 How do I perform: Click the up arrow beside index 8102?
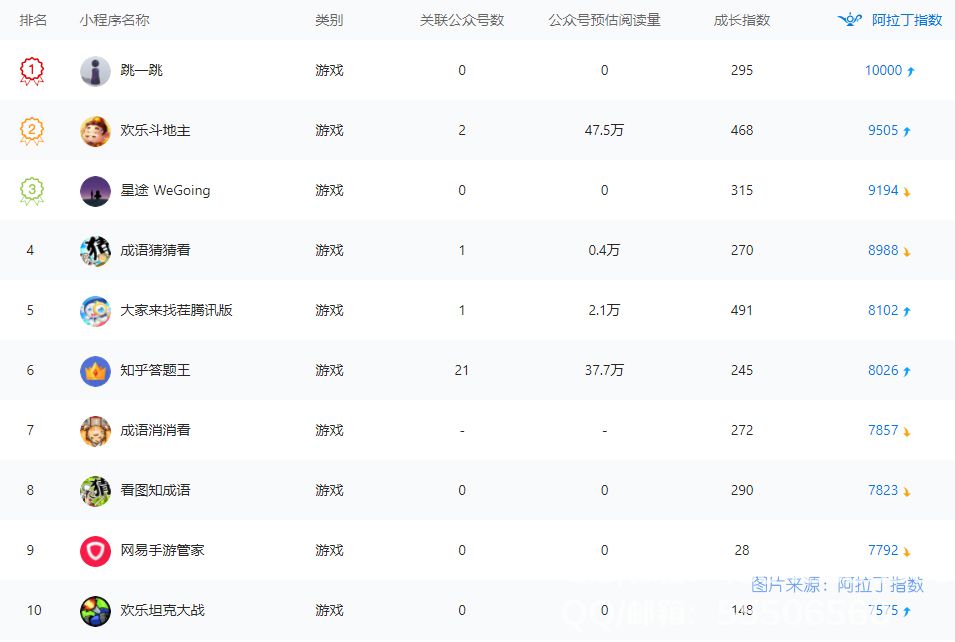click(x=907, y=311)
